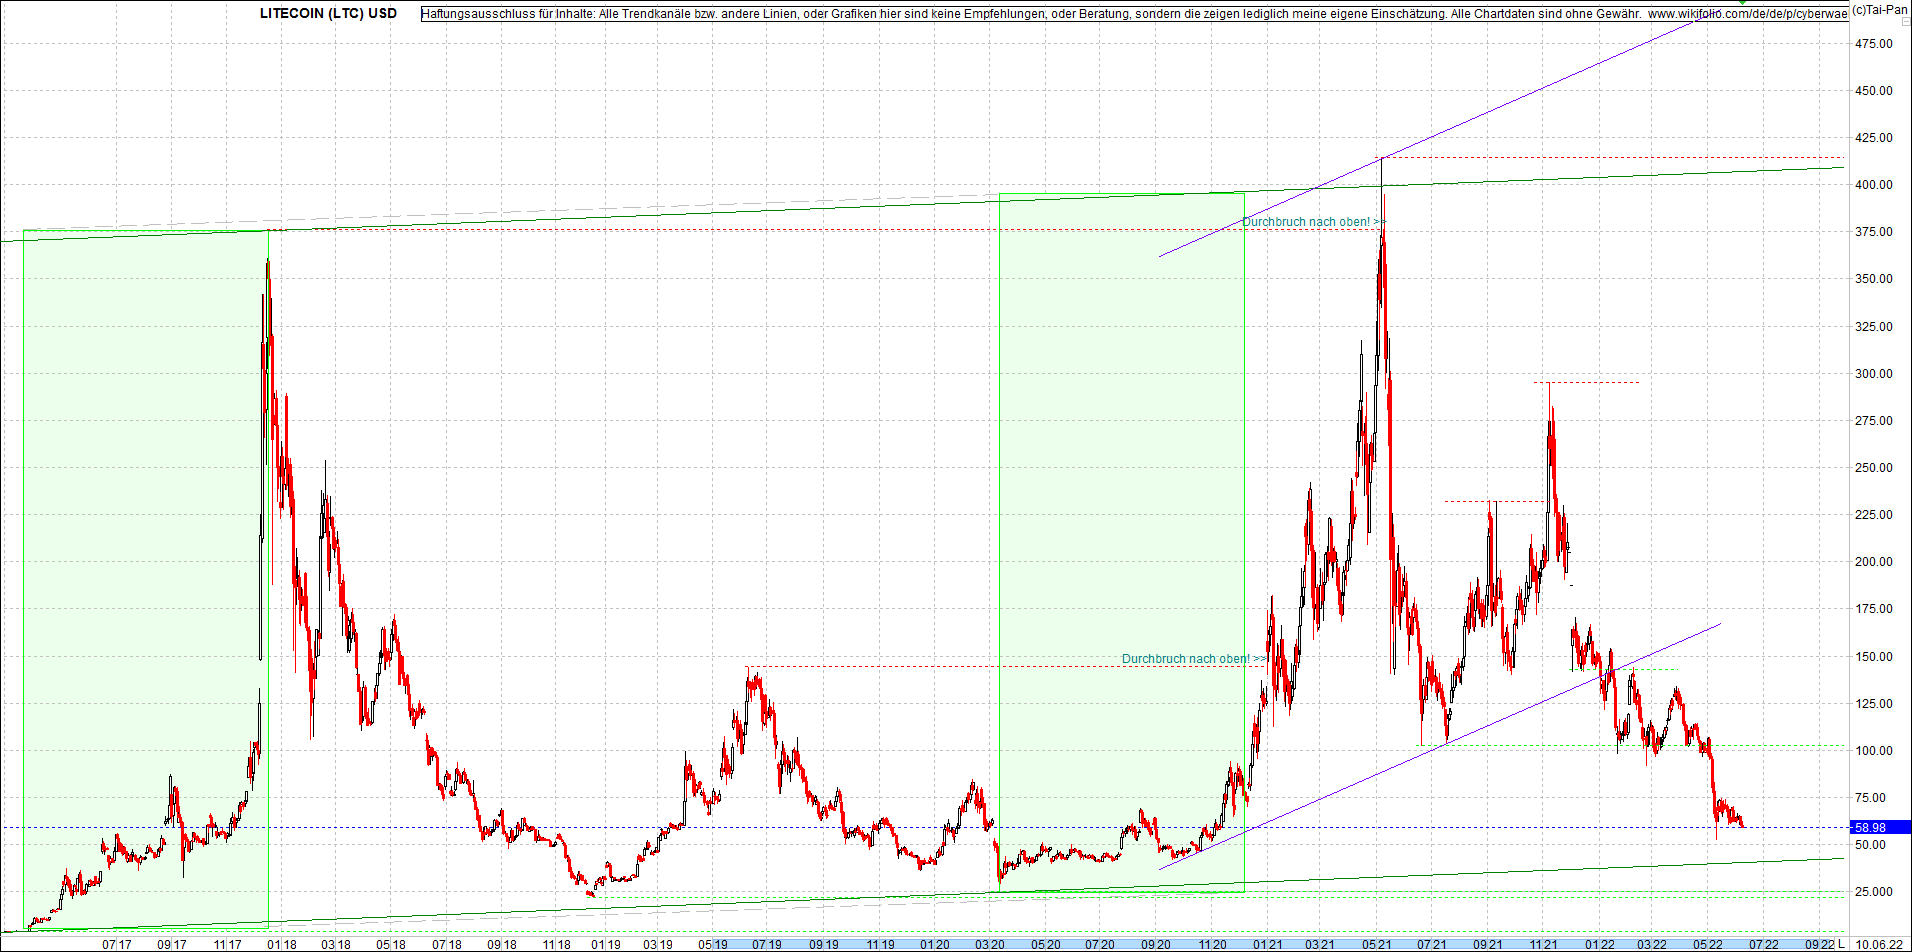Select the 350.00 price axis value
Image resolution: width=1912 pixels, height=952 pixels.
(1873, 279)
